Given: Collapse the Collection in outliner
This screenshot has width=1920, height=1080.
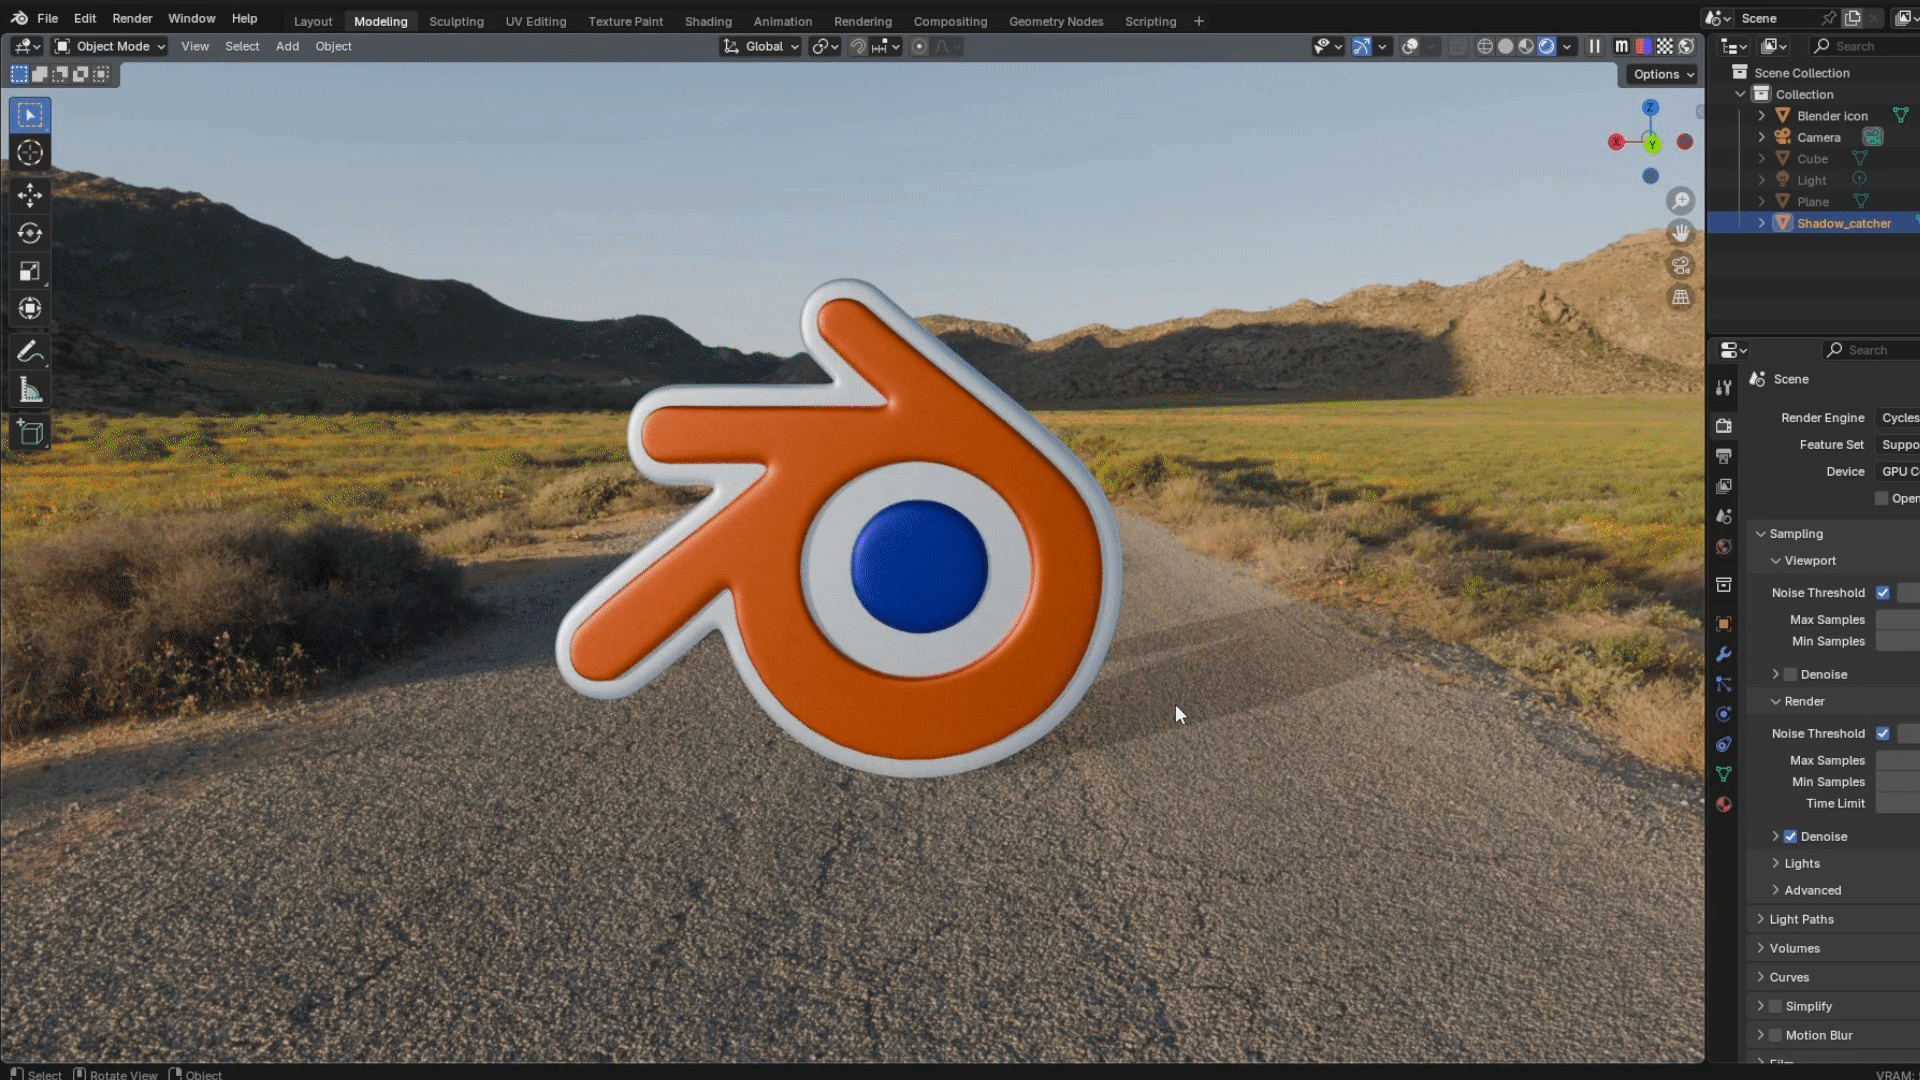Looking at the screenshot, I should [1740, 94].
